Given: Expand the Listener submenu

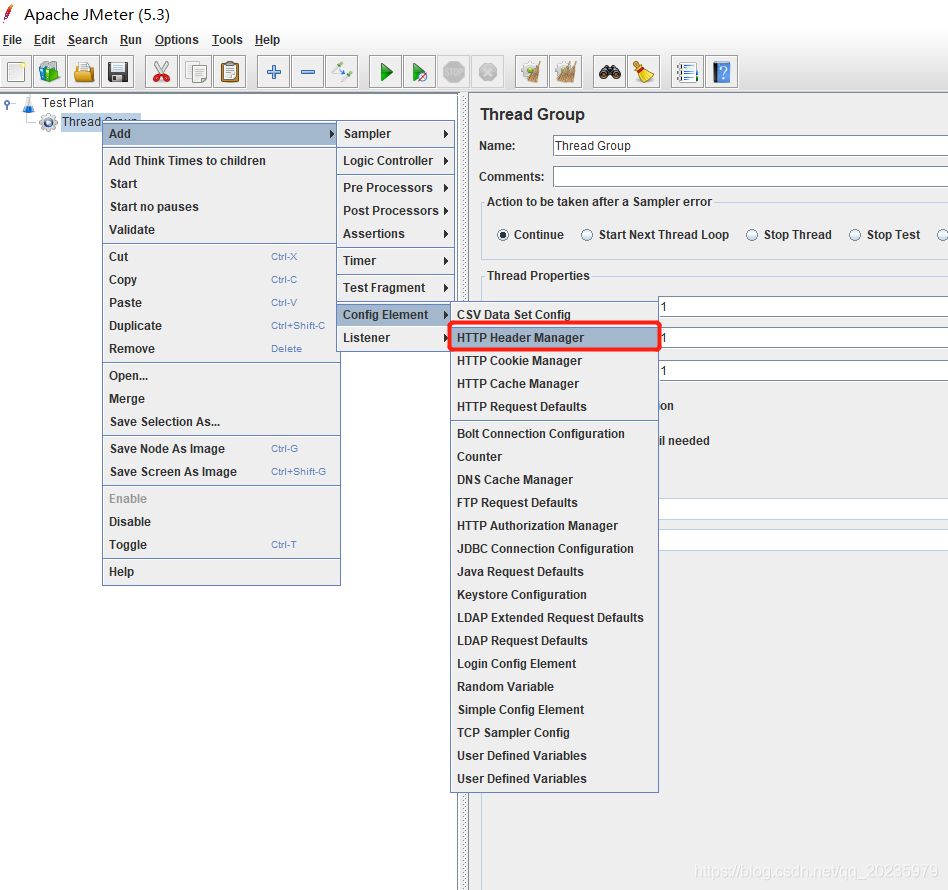Looking at the screenshot, I should 395,337.
